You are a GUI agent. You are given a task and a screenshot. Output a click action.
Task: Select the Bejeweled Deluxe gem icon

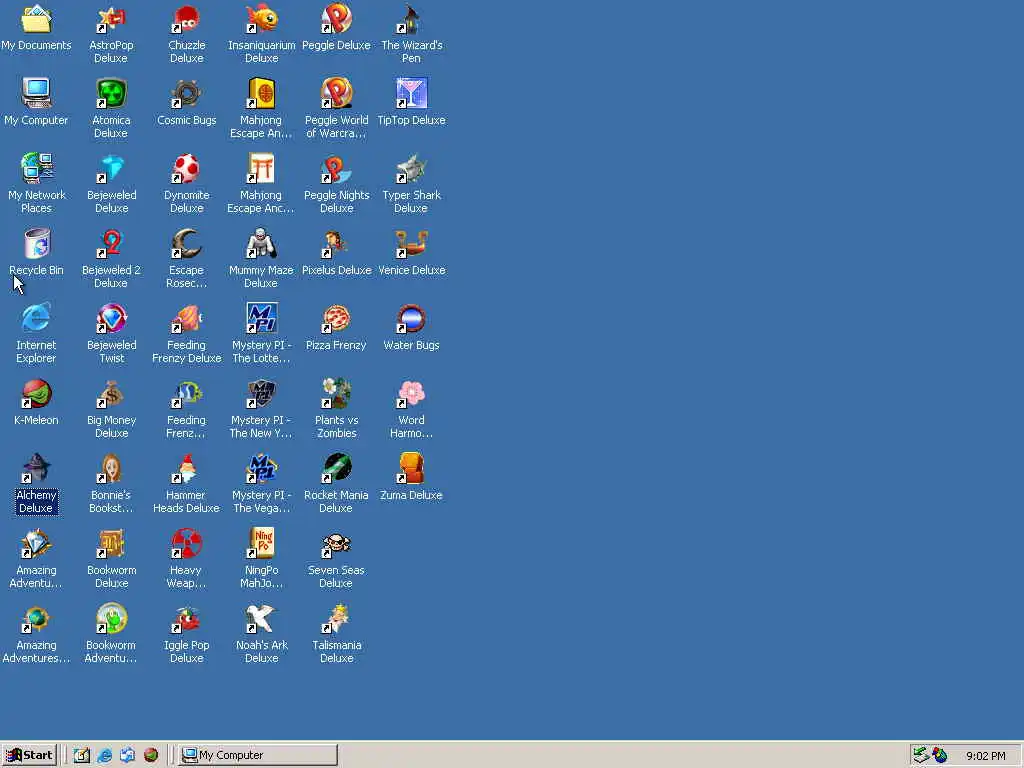112,168
